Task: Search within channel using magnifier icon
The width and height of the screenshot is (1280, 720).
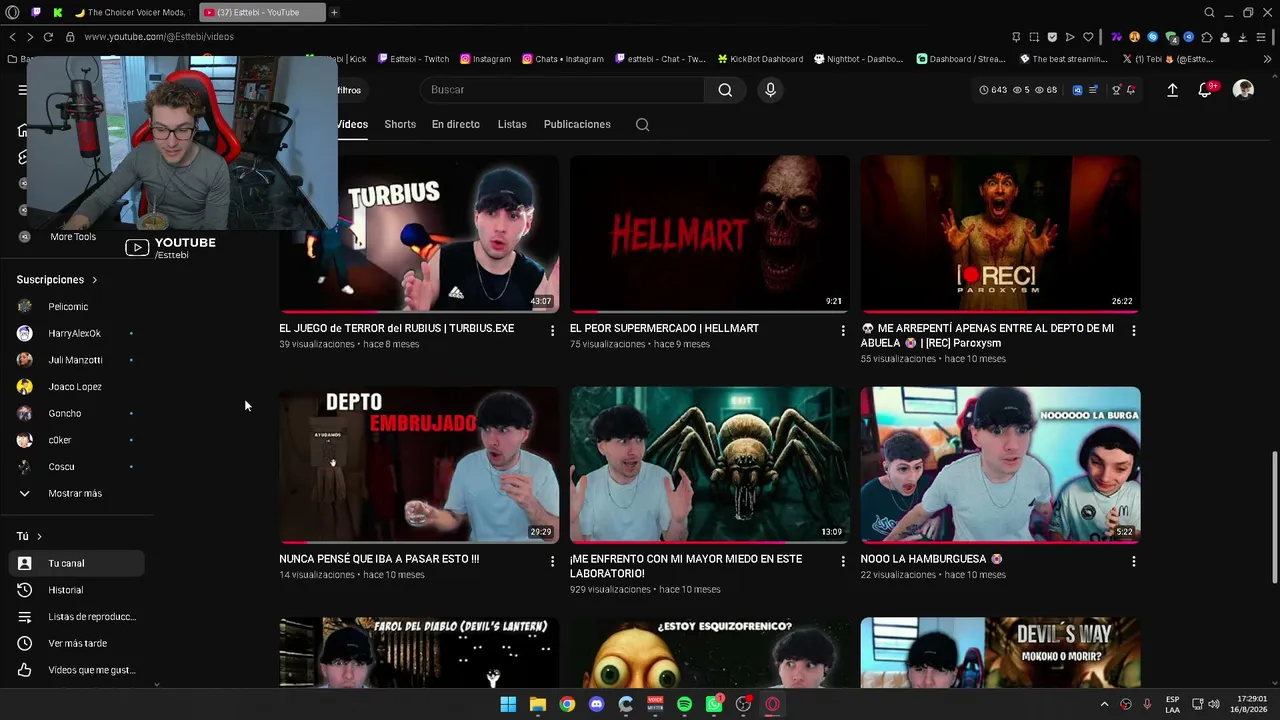Action: (x=642, y=125)
